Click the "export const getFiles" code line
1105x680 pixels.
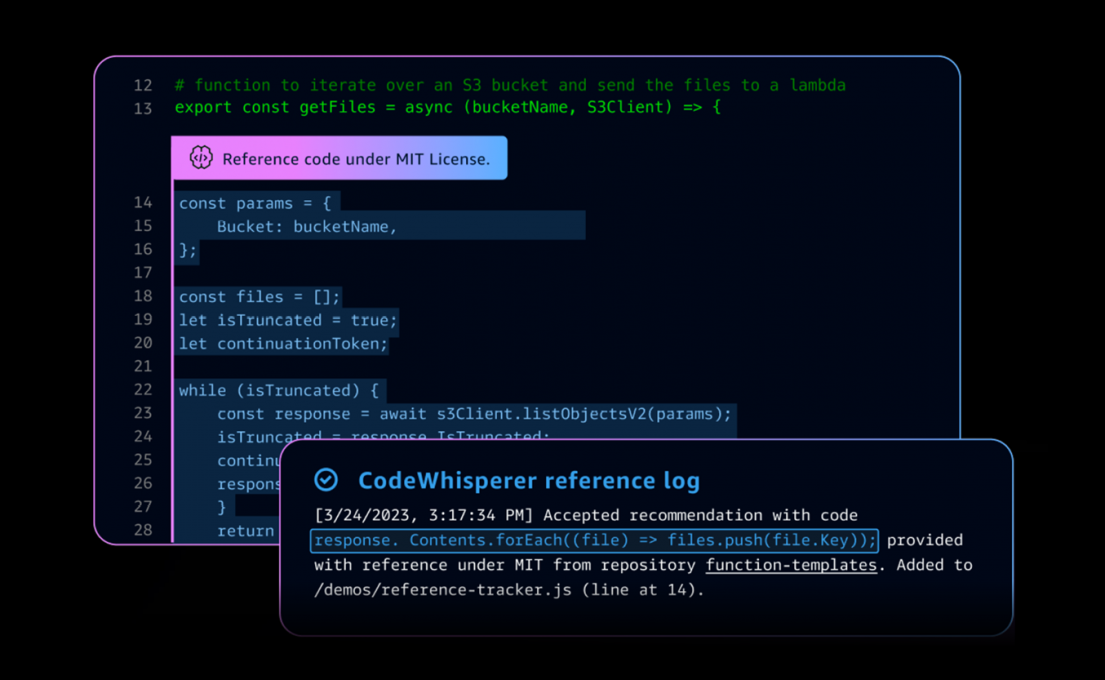point(447,107)
